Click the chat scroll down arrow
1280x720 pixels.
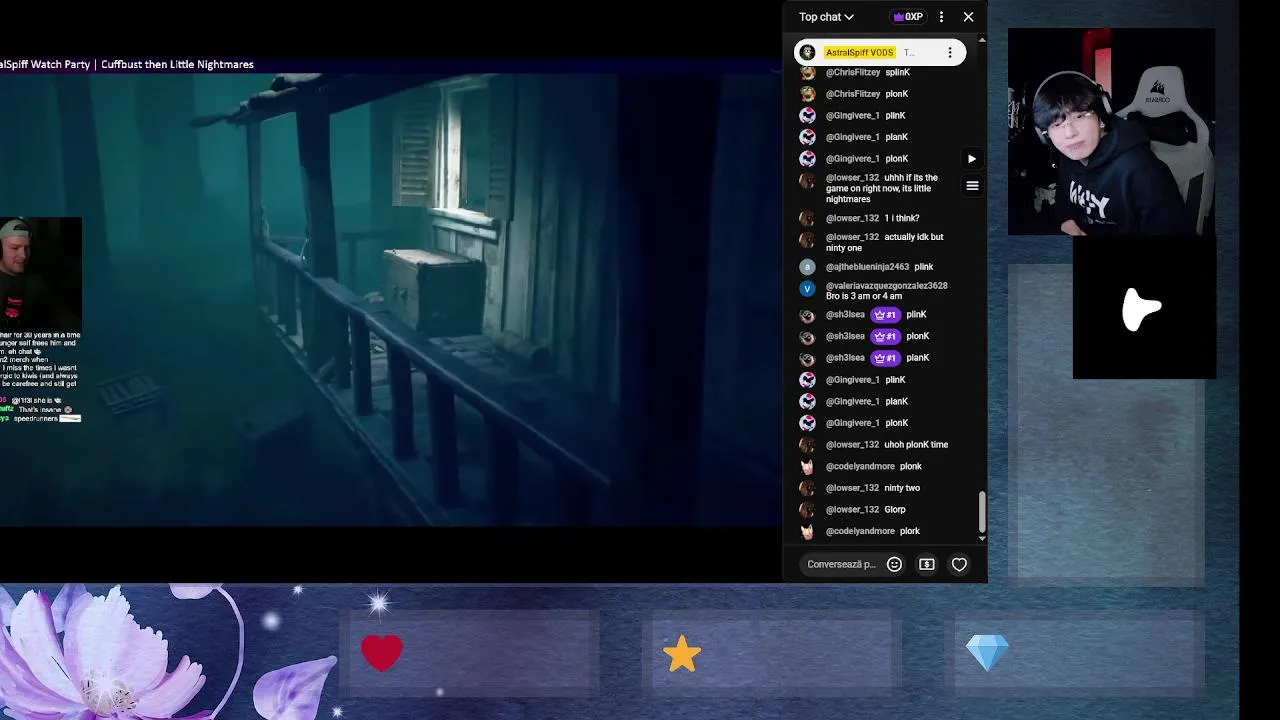coord(982,538)
